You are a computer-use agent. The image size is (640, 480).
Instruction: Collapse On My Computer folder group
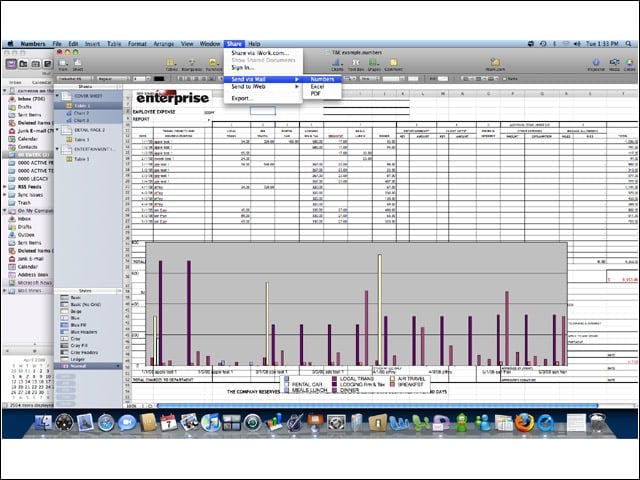pyautogui.click(x=5, y=211)
